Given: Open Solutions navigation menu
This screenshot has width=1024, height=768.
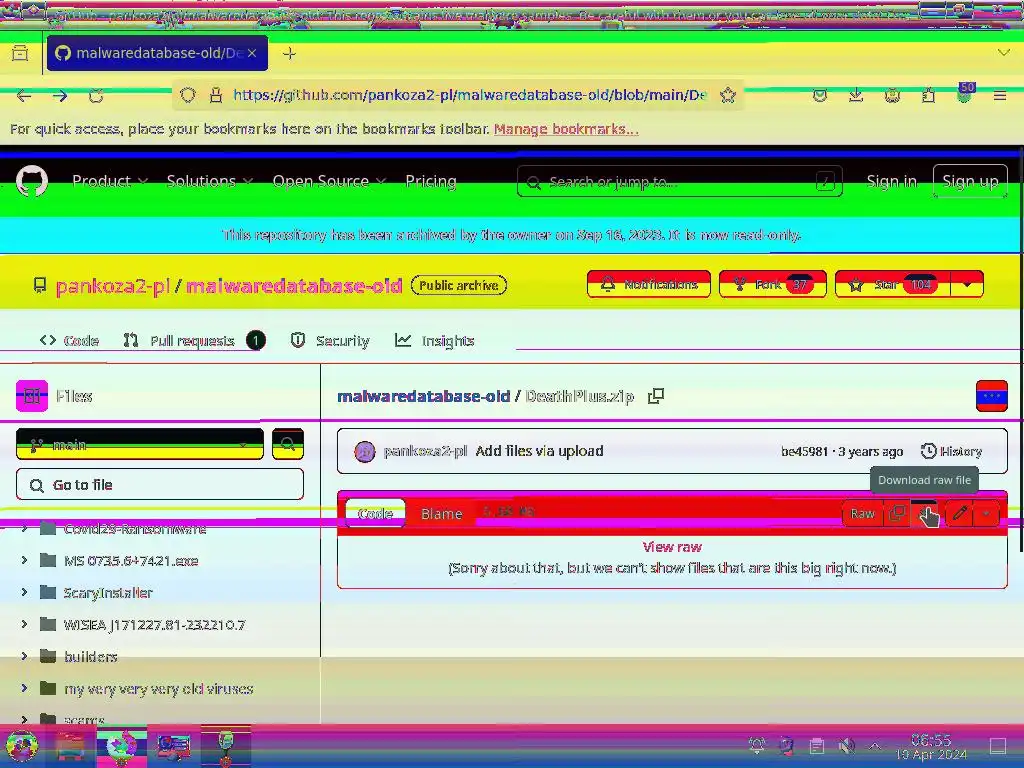Looking at the screenshot, I should pos(209,181).
